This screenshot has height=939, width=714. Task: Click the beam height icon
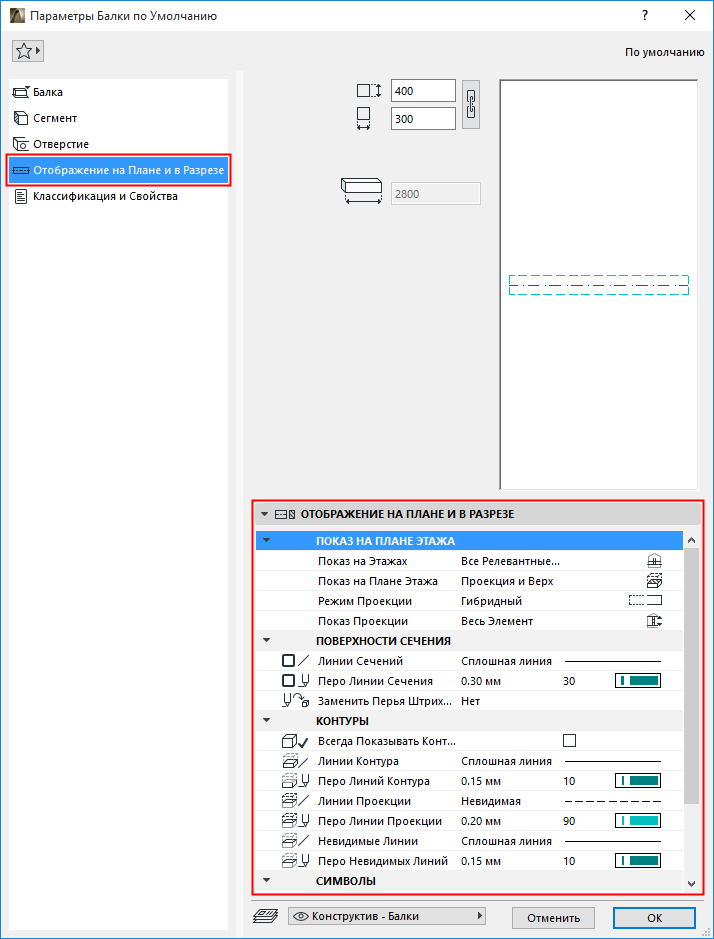click(369, 91)
